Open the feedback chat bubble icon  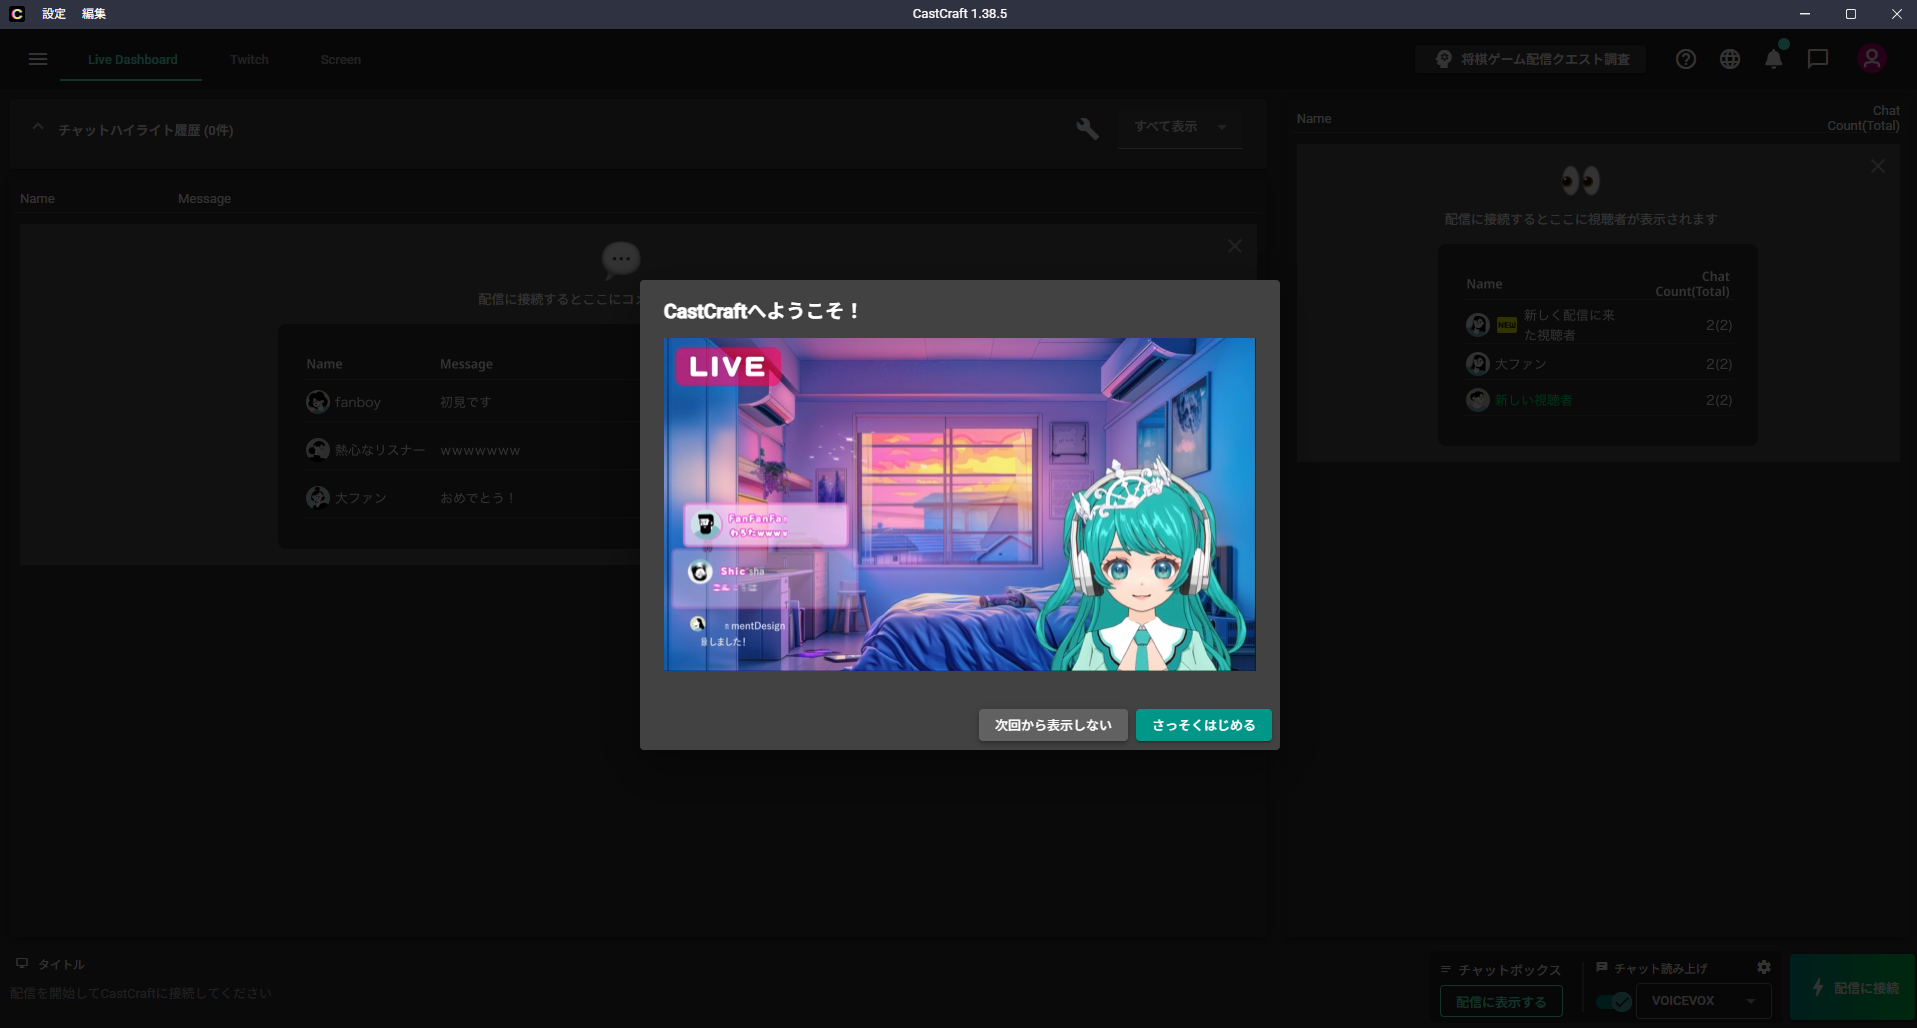[x=1818, y=59]
